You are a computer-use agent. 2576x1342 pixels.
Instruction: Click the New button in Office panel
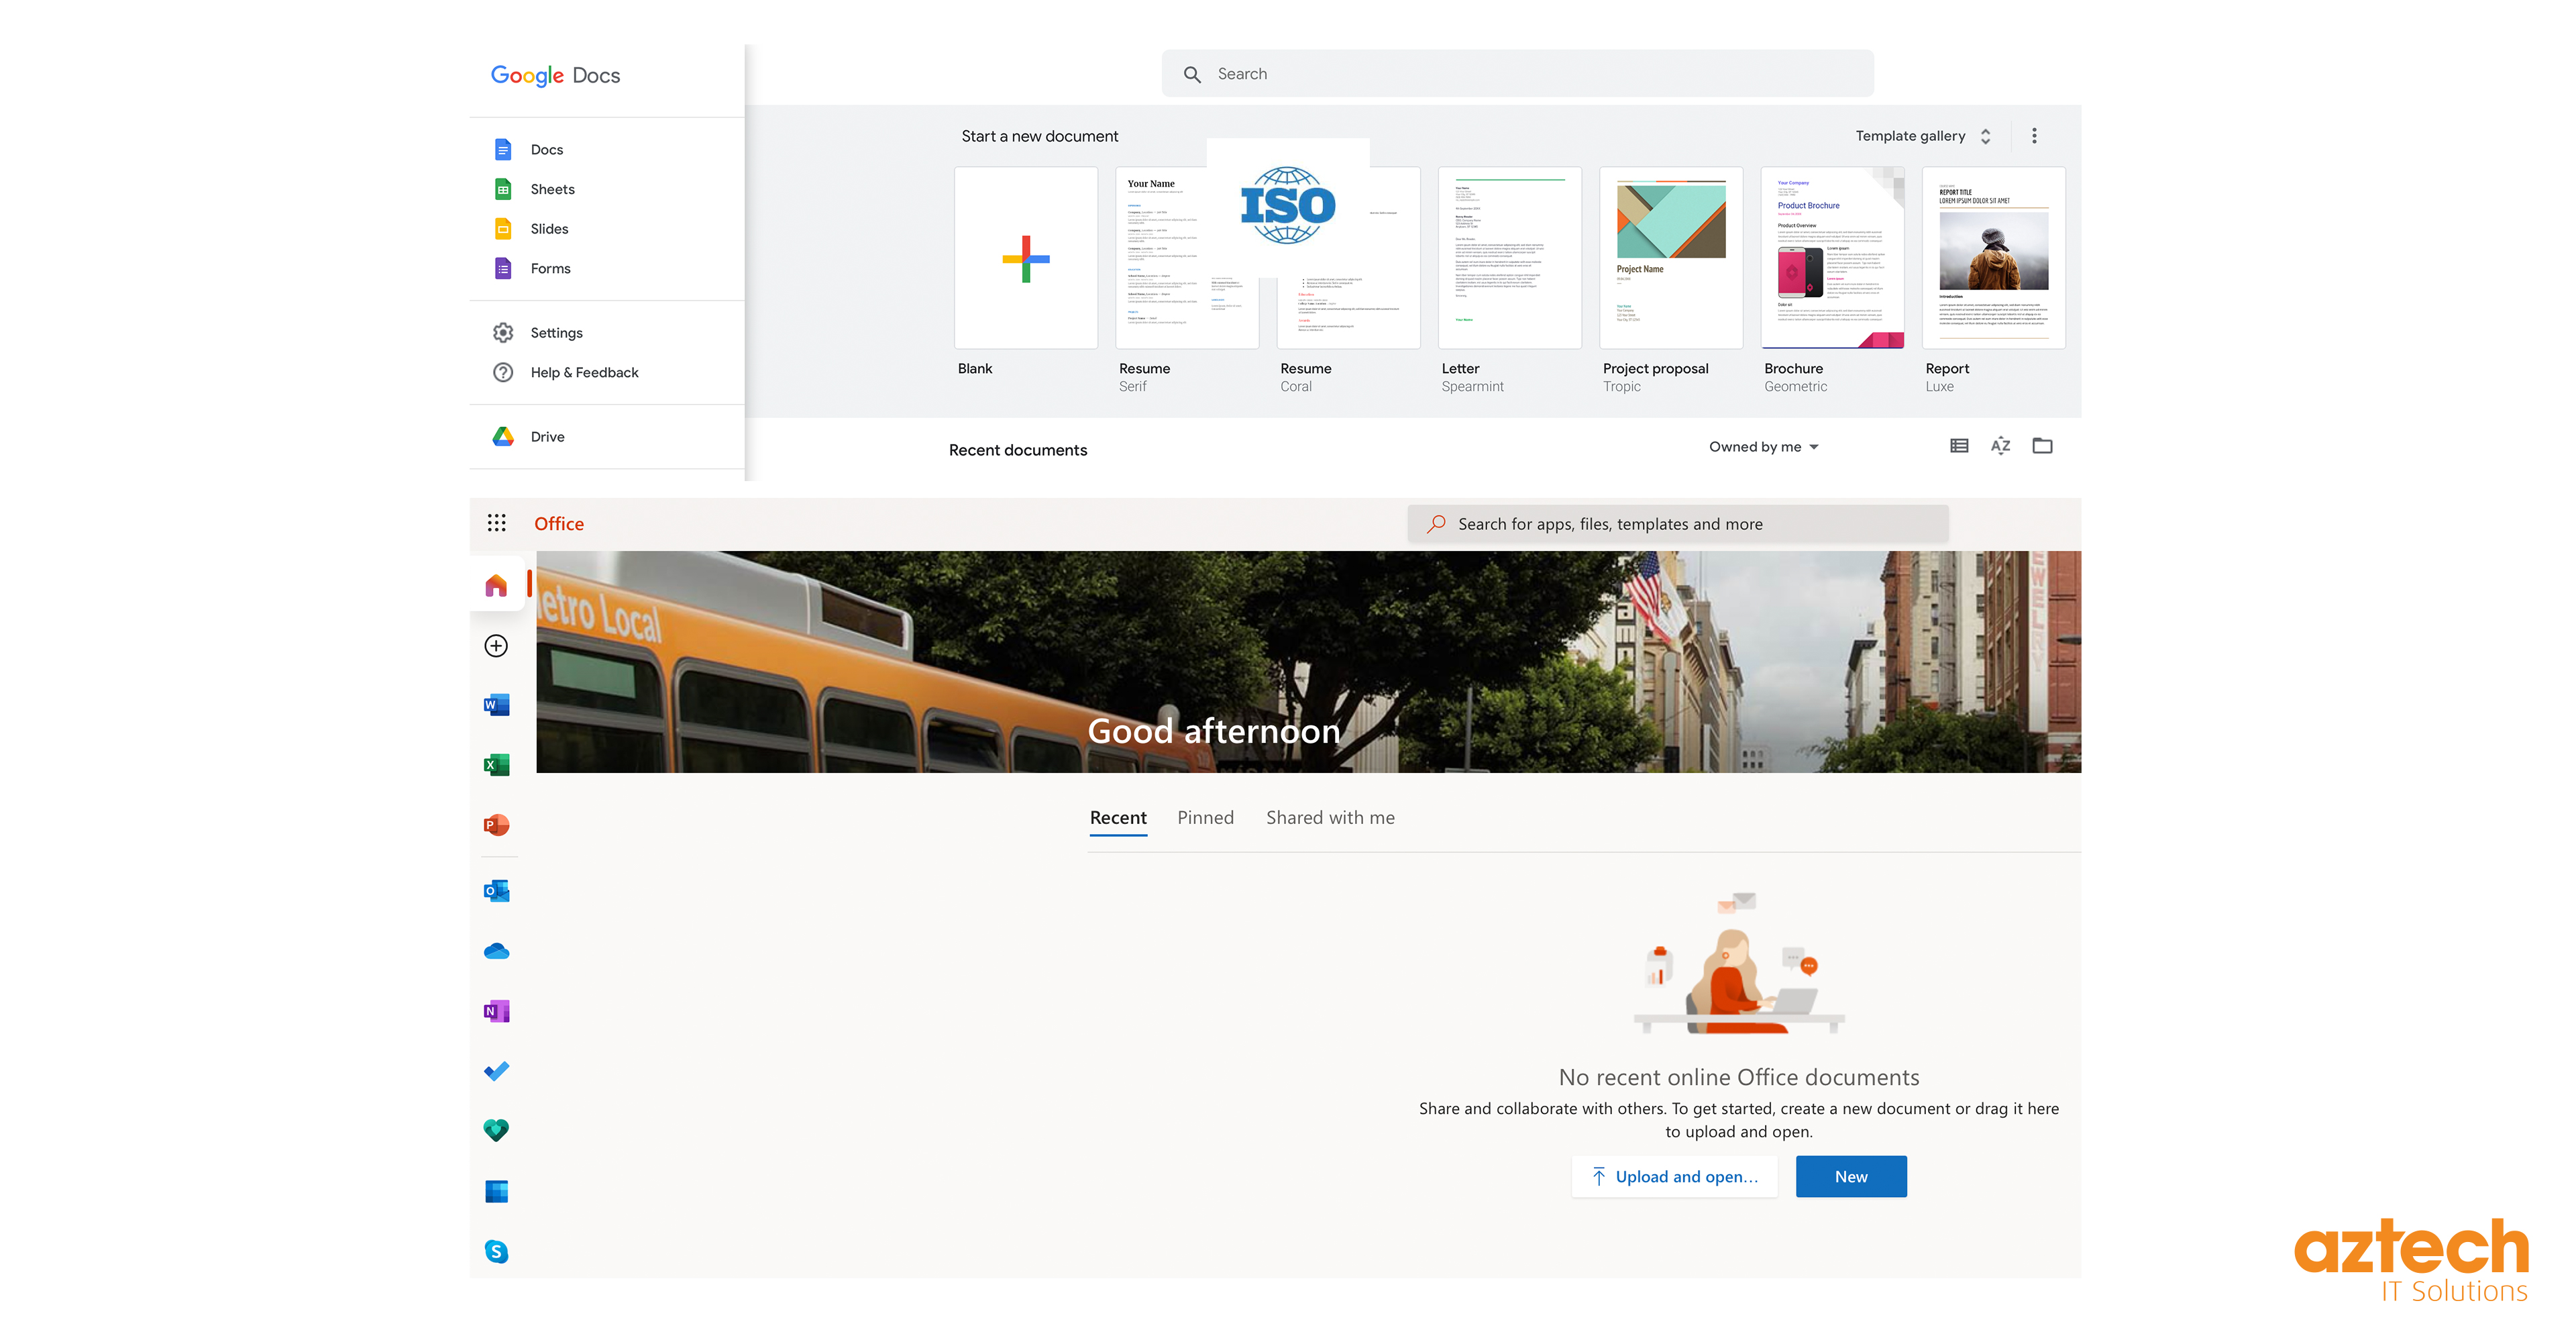point(1850,1175)
